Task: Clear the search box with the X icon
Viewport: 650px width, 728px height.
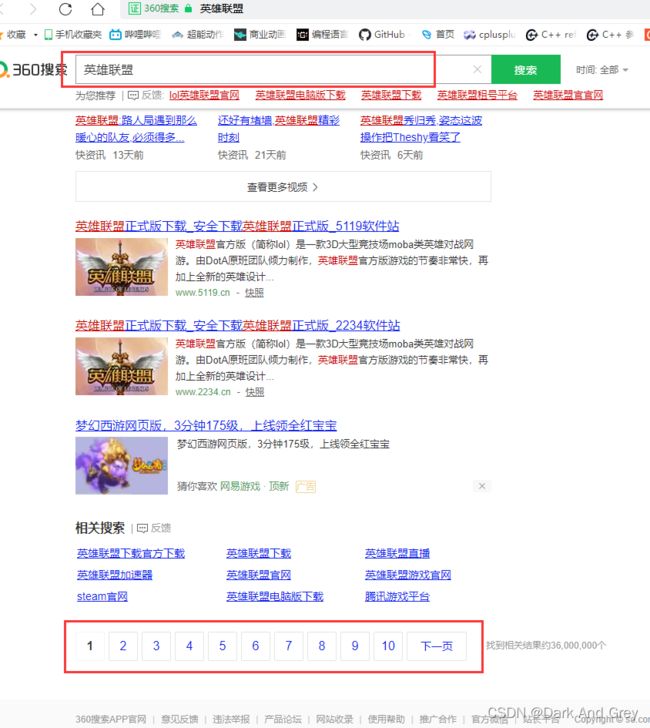Action: point(477,69)
